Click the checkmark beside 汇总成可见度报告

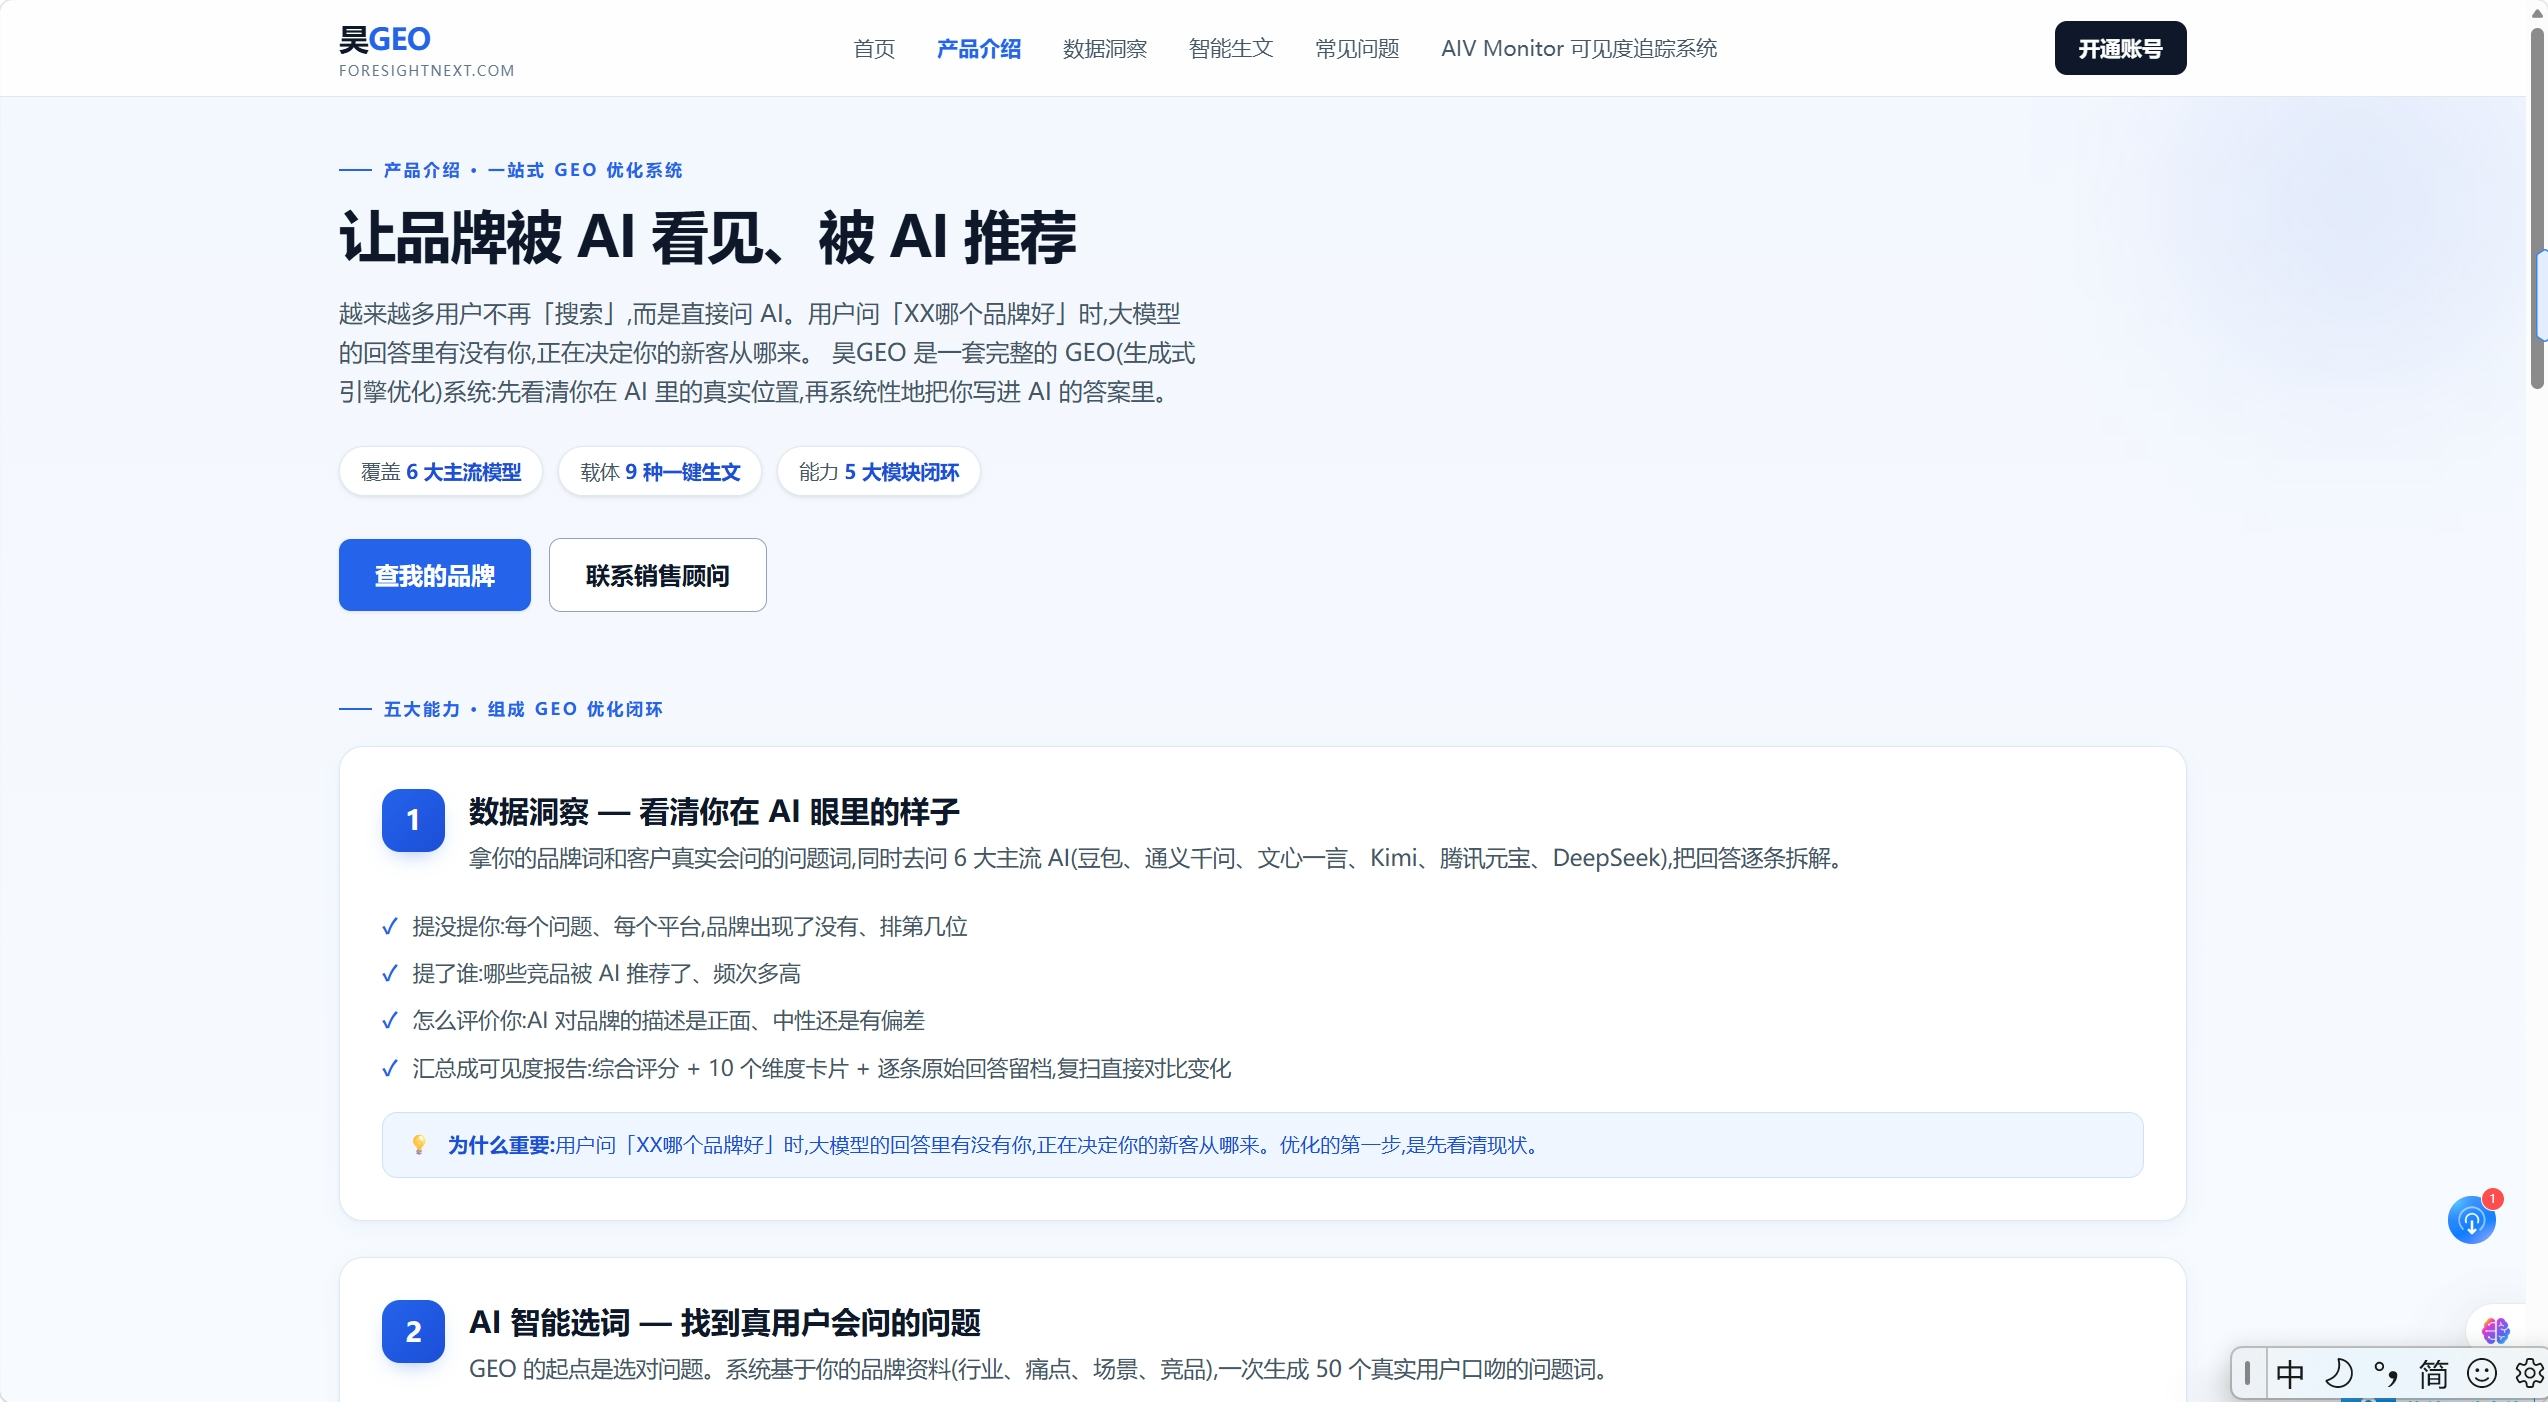tap(390, 1068)
